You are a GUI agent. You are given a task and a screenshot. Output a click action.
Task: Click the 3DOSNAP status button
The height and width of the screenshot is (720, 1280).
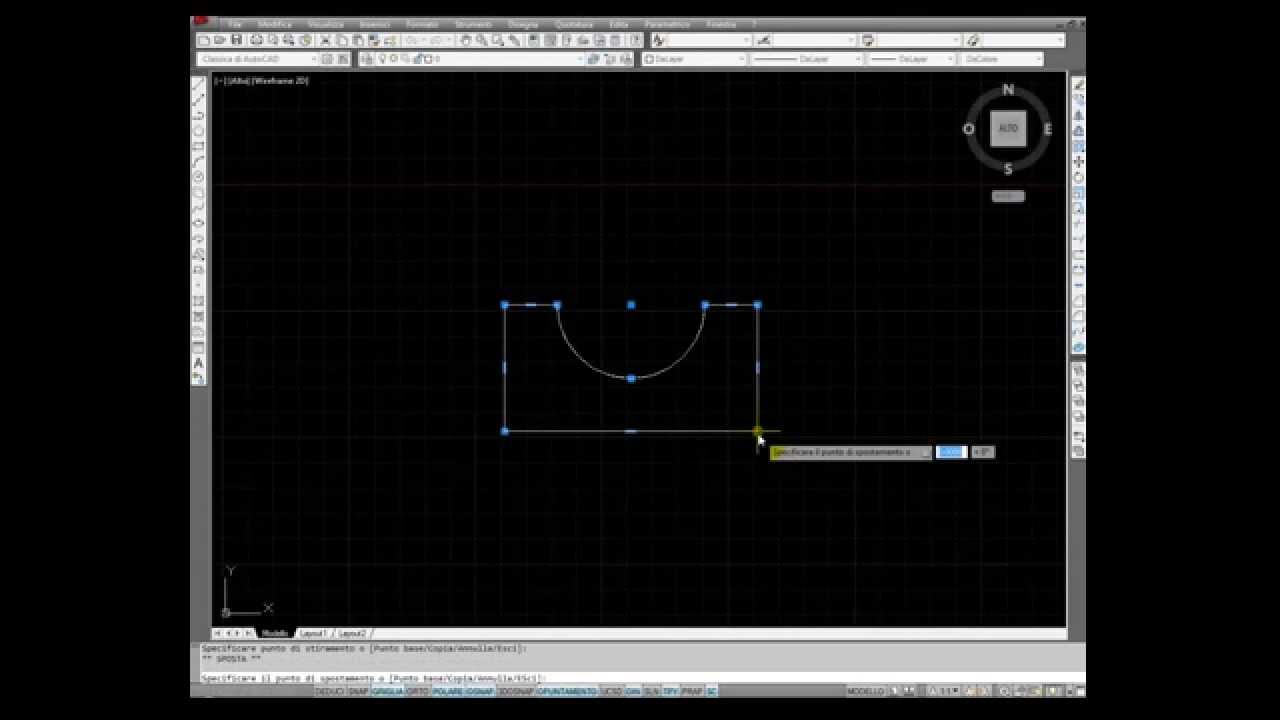pos(516,691)
